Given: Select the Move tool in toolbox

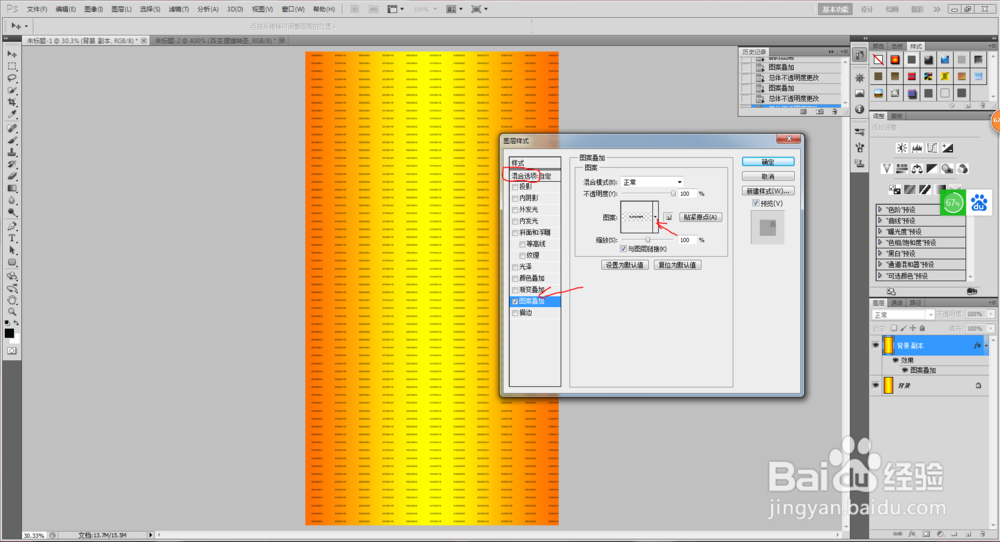Looking at the screenshot, I should [x=12, y=54].
